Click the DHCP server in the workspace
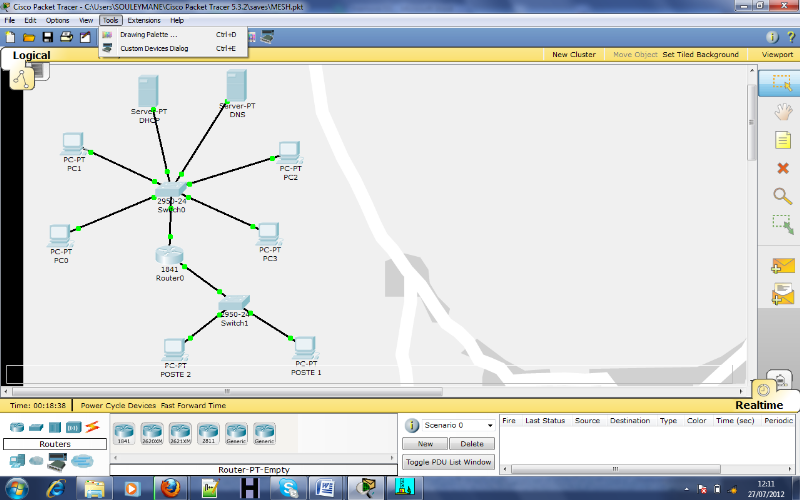This screenshot has width=800, height=500. 148,91
